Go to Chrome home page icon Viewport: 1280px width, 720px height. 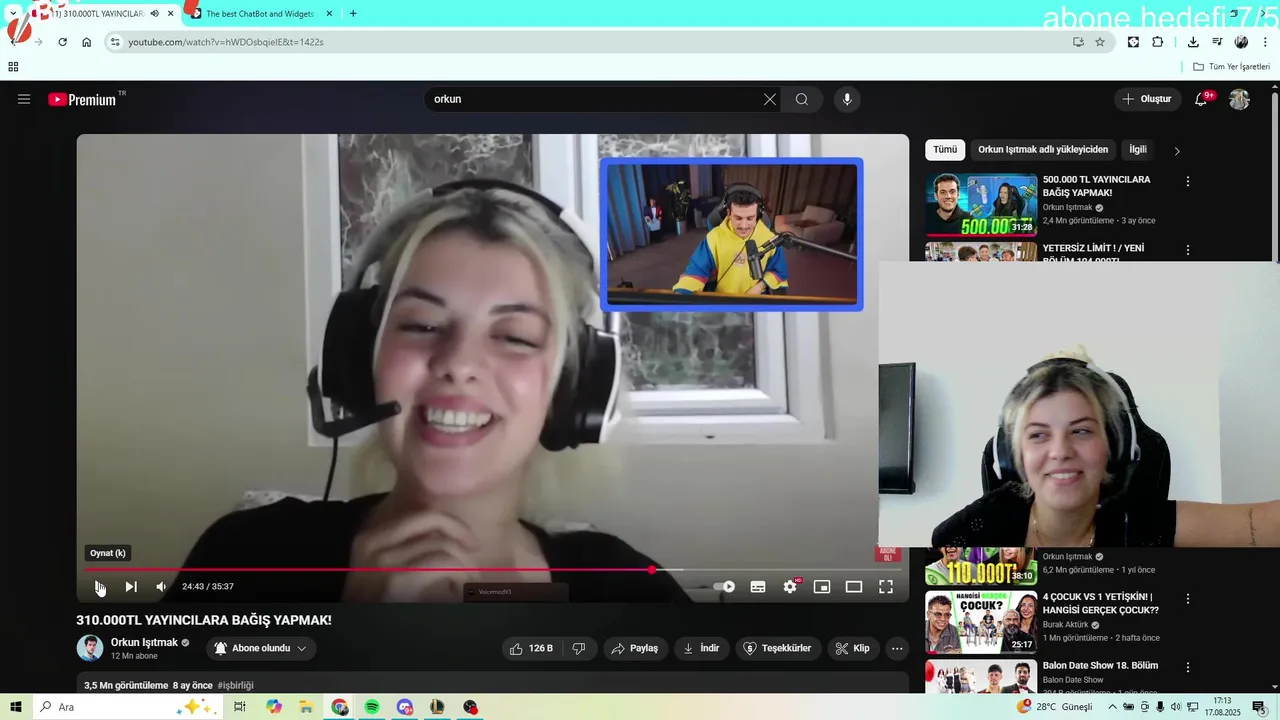87,42
